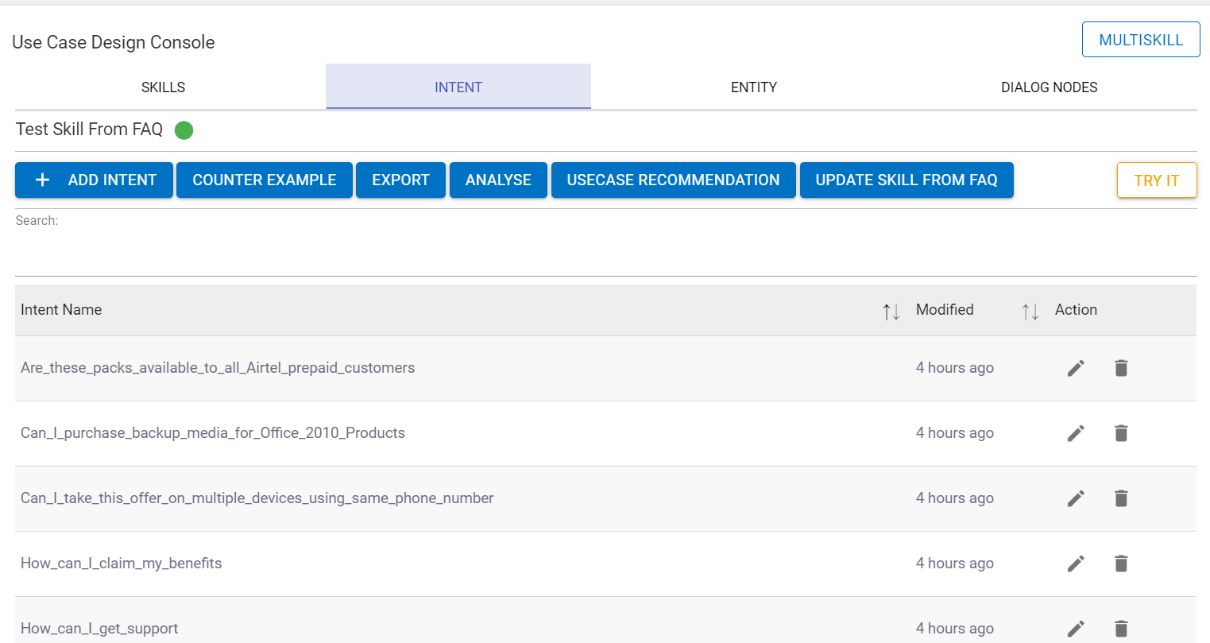Select Can_I_purchase_backup_media_for_Office_2010_Products row

(x=606, y=433)
